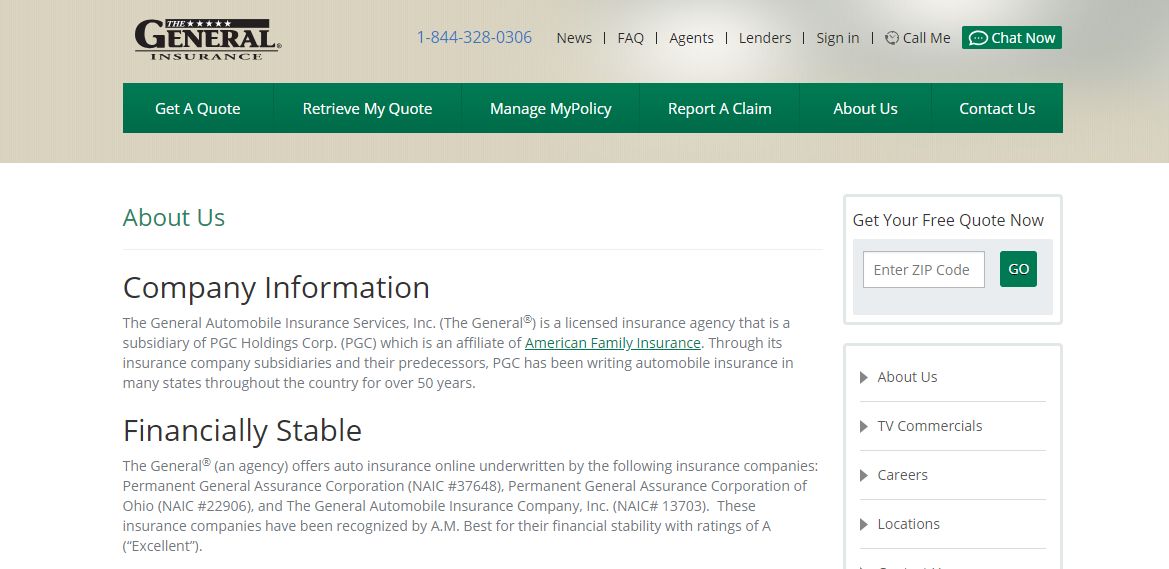The image size is (1169, 569).
Task: Visit the Lenders page
Action: tap(765, 38)
